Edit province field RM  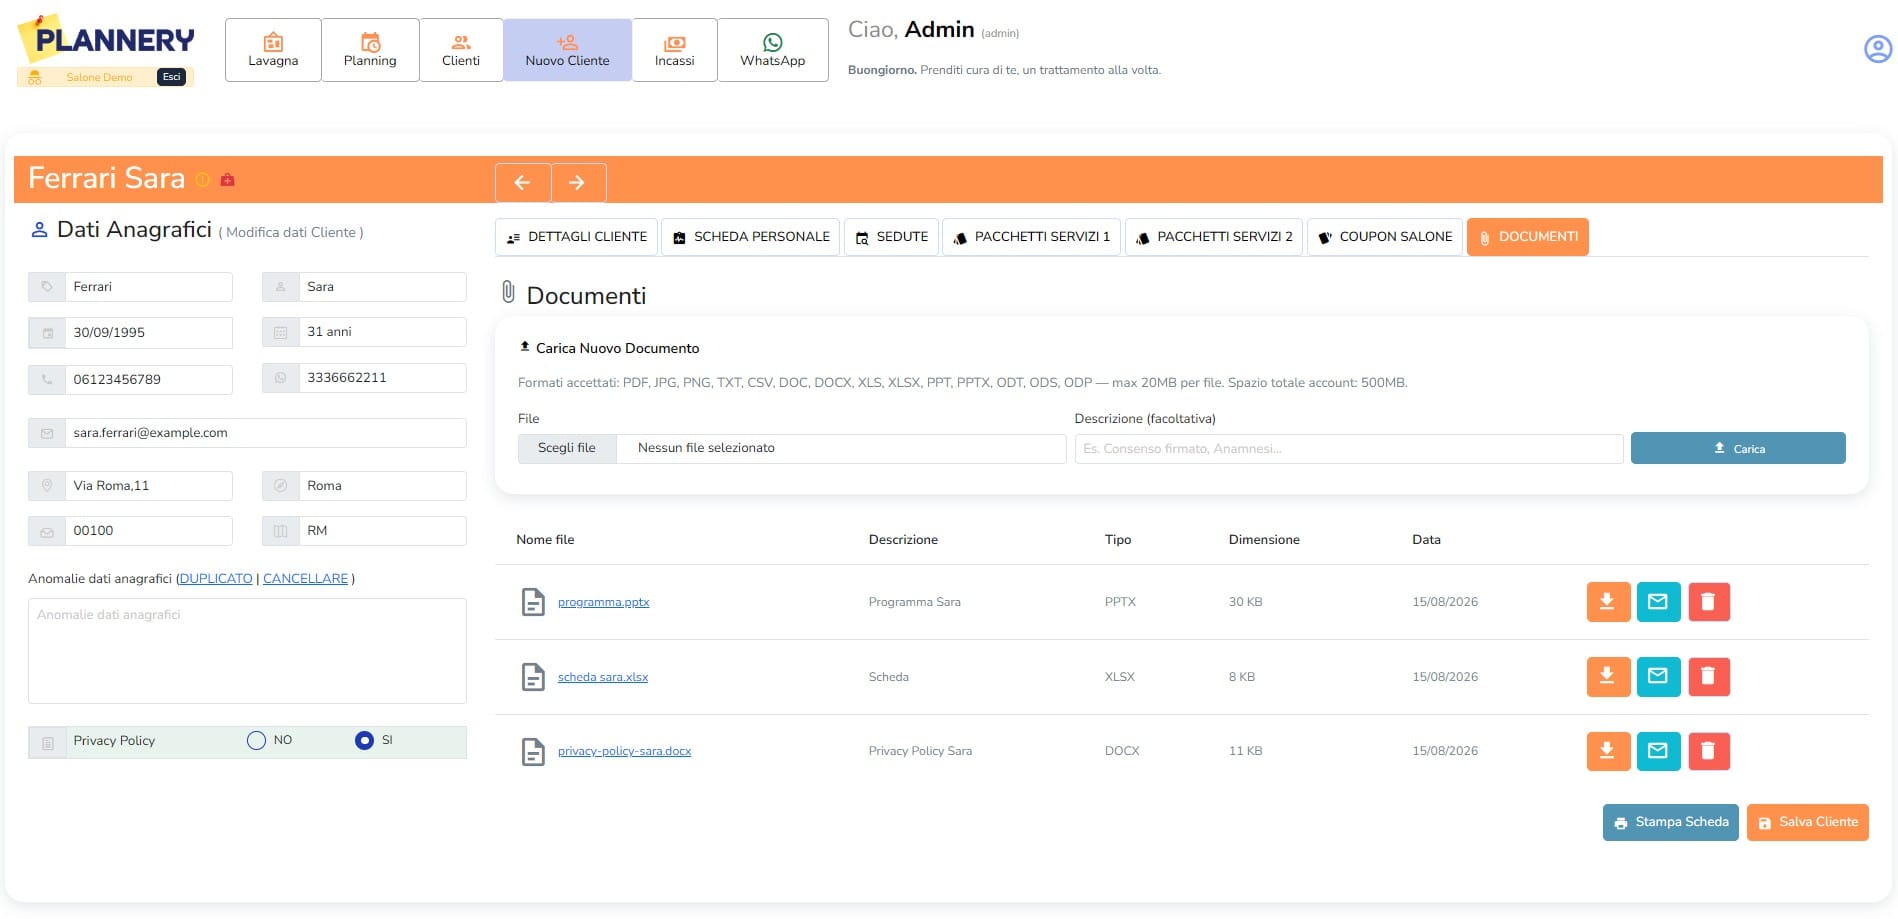[382, 531]
